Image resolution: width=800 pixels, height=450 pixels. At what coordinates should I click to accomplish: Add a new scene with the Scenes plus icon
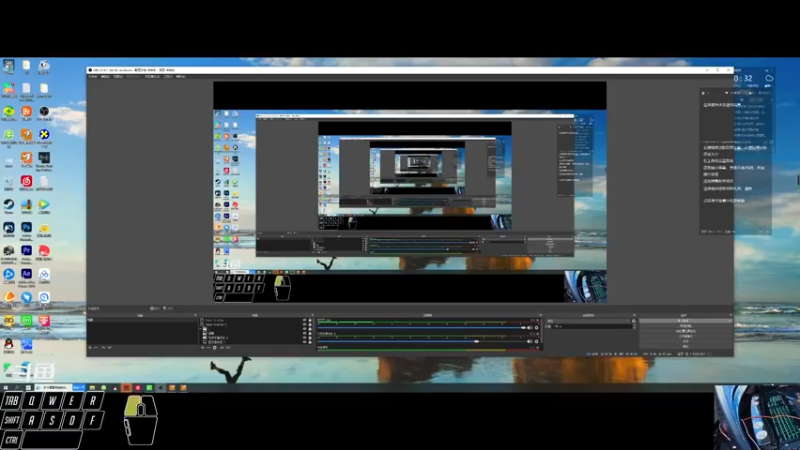click(90, 347)
